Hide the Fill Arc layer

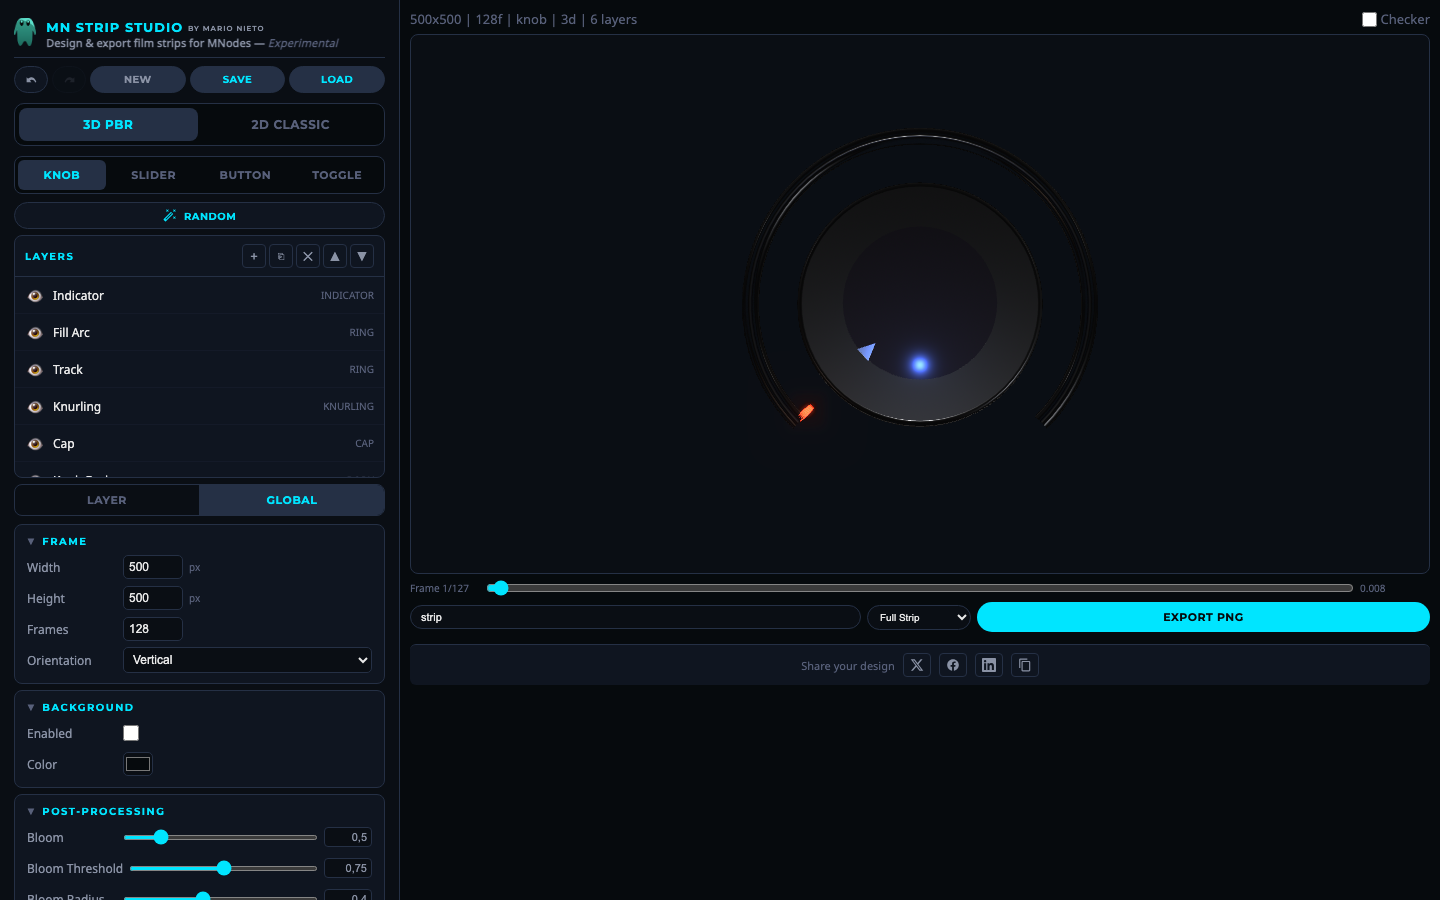pyautogui.click(x=35, y=333)
